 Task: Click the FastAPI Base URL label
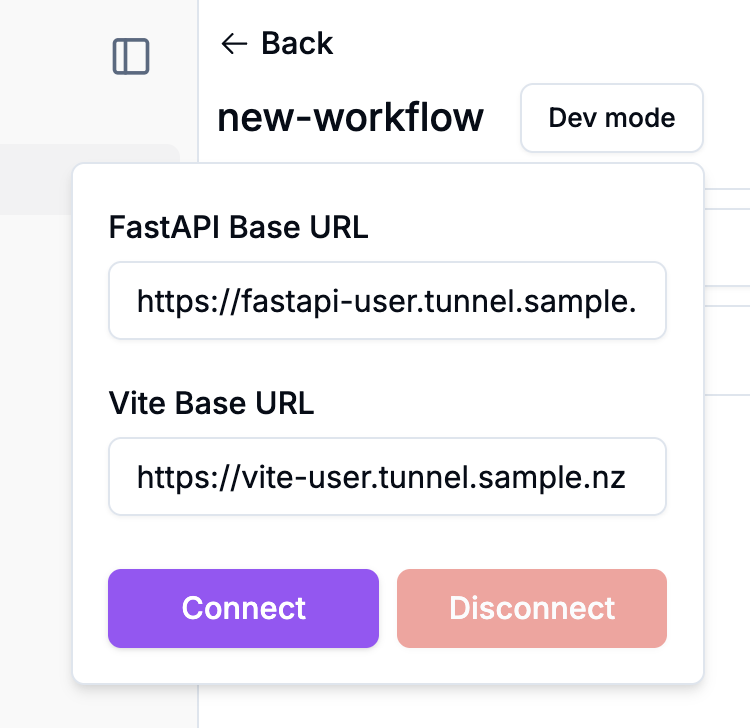click(x=238, y=227)
